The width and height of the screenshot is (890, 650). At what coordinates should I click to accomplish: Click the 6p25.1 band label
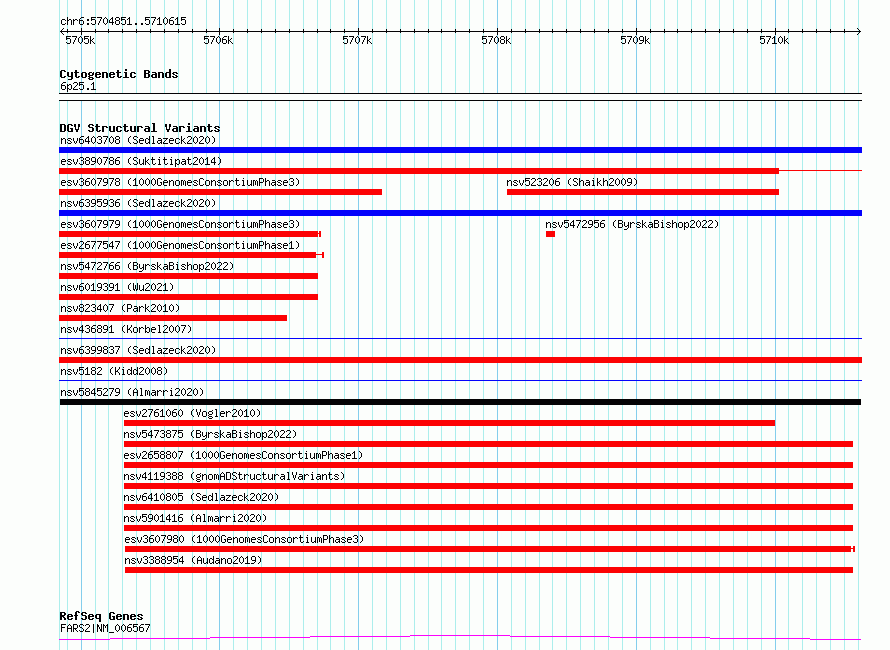coord(78,86)
